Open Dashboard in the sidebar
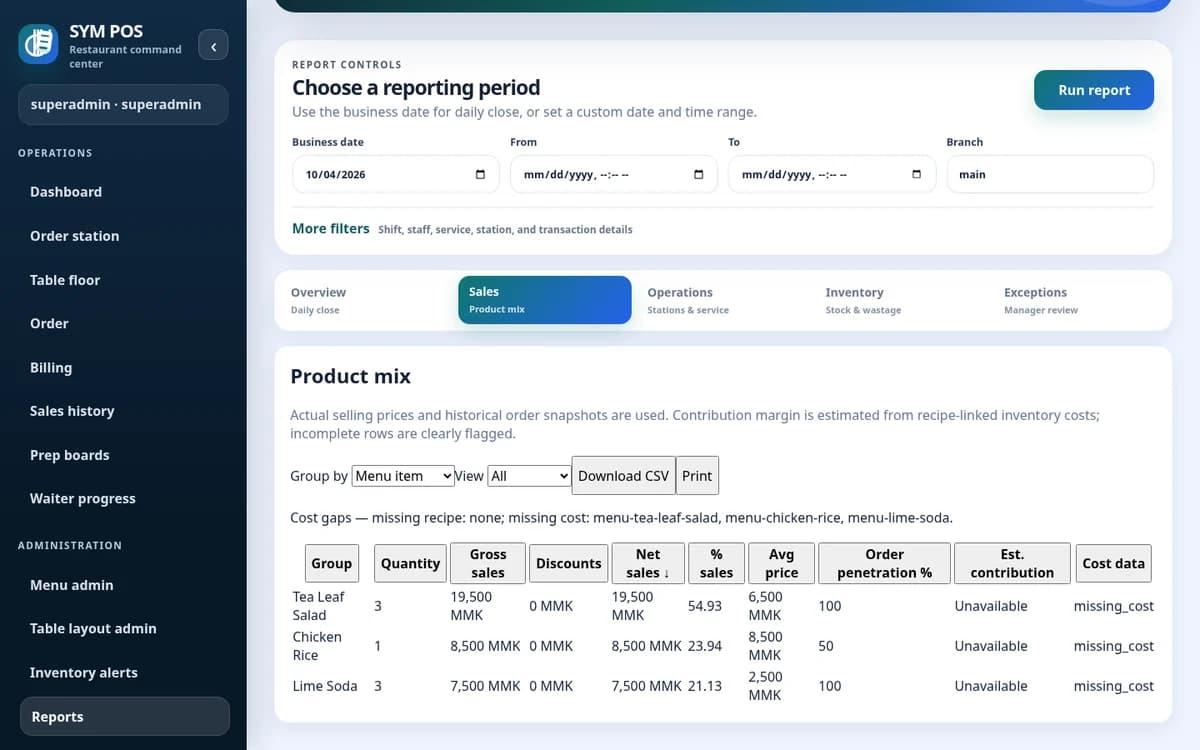 coord(124,192)
